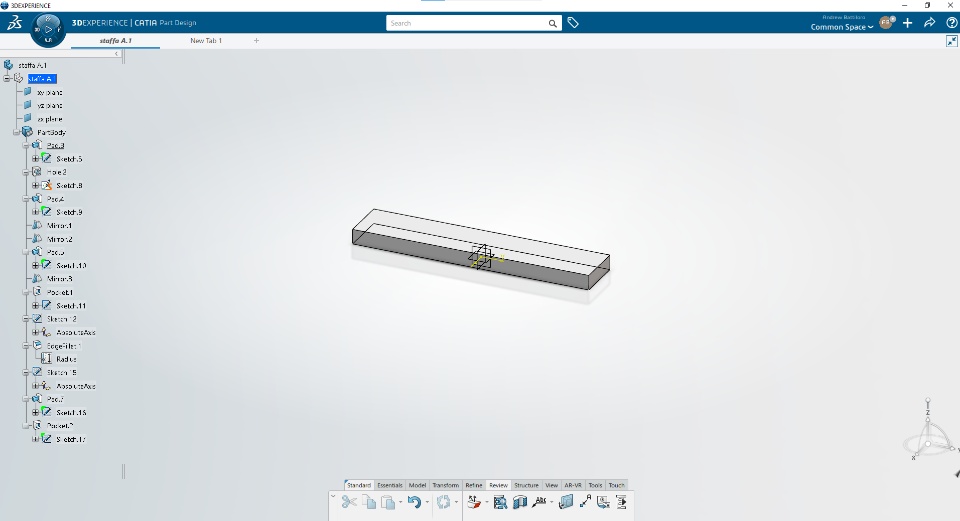The width and height of the screenshot is (960, 521).
Task: Open the Model action bar tab
Action: 417,485
